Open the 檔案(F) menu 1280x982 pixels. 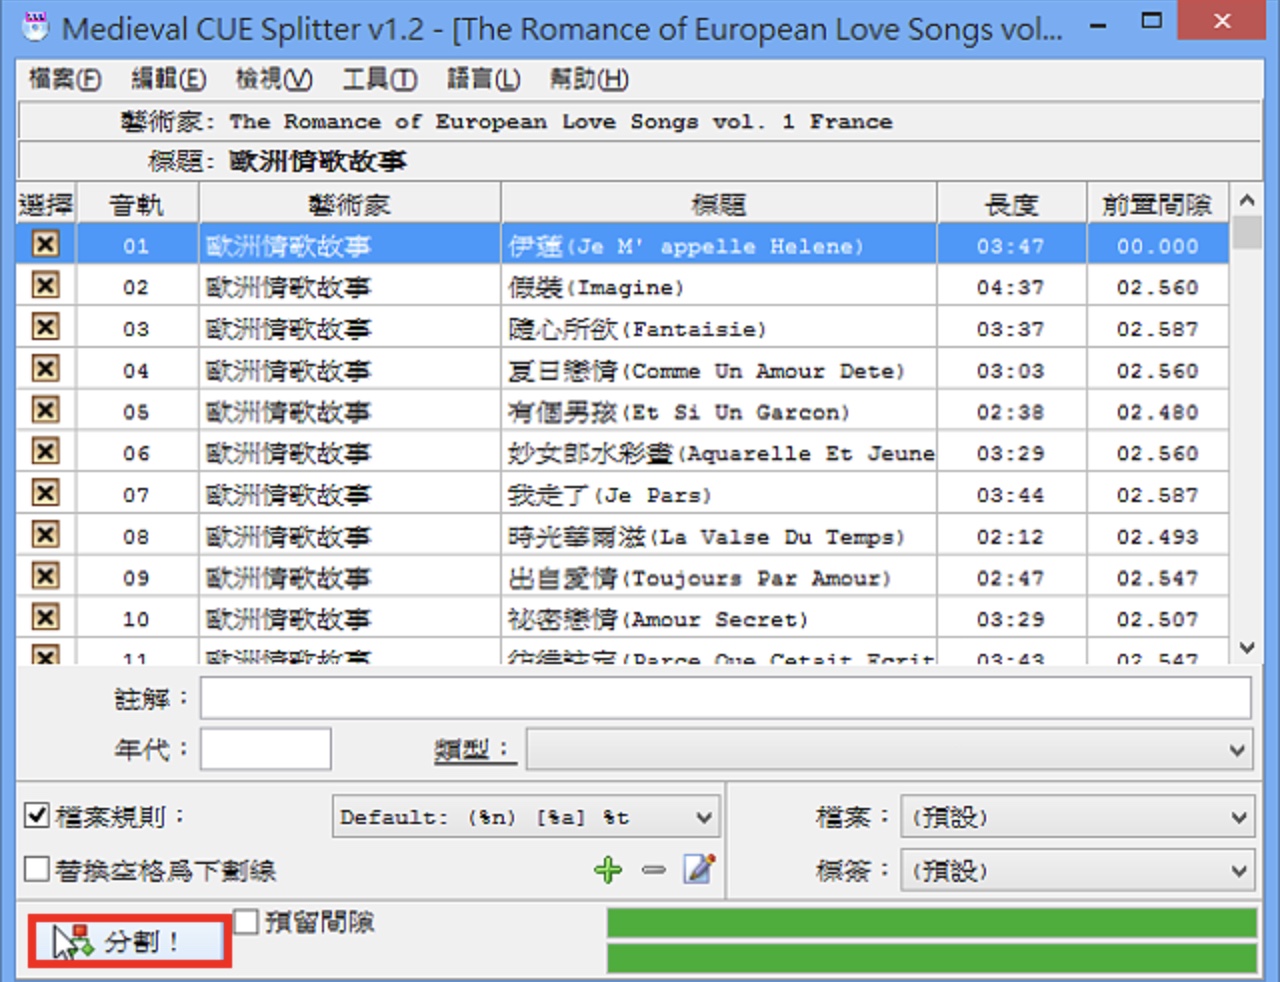(65, 79)
